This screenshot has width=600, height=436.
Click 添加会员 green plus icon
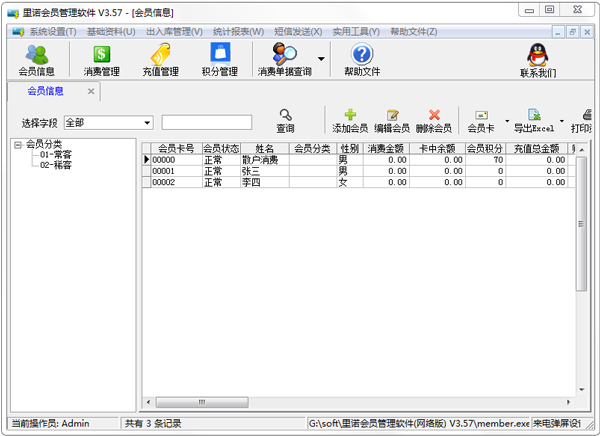[350, 115]
